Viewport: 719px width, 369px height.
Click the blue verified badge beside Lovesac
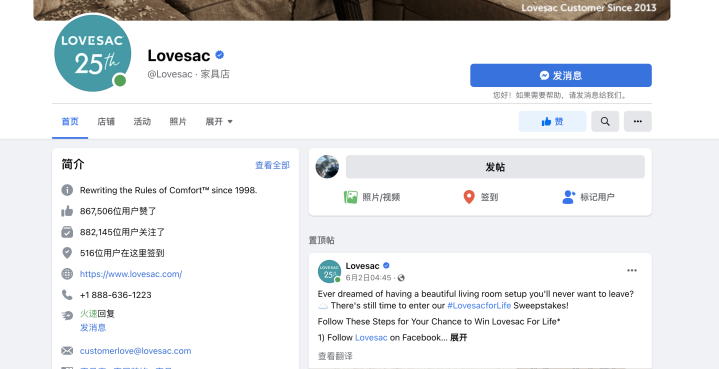220,55
